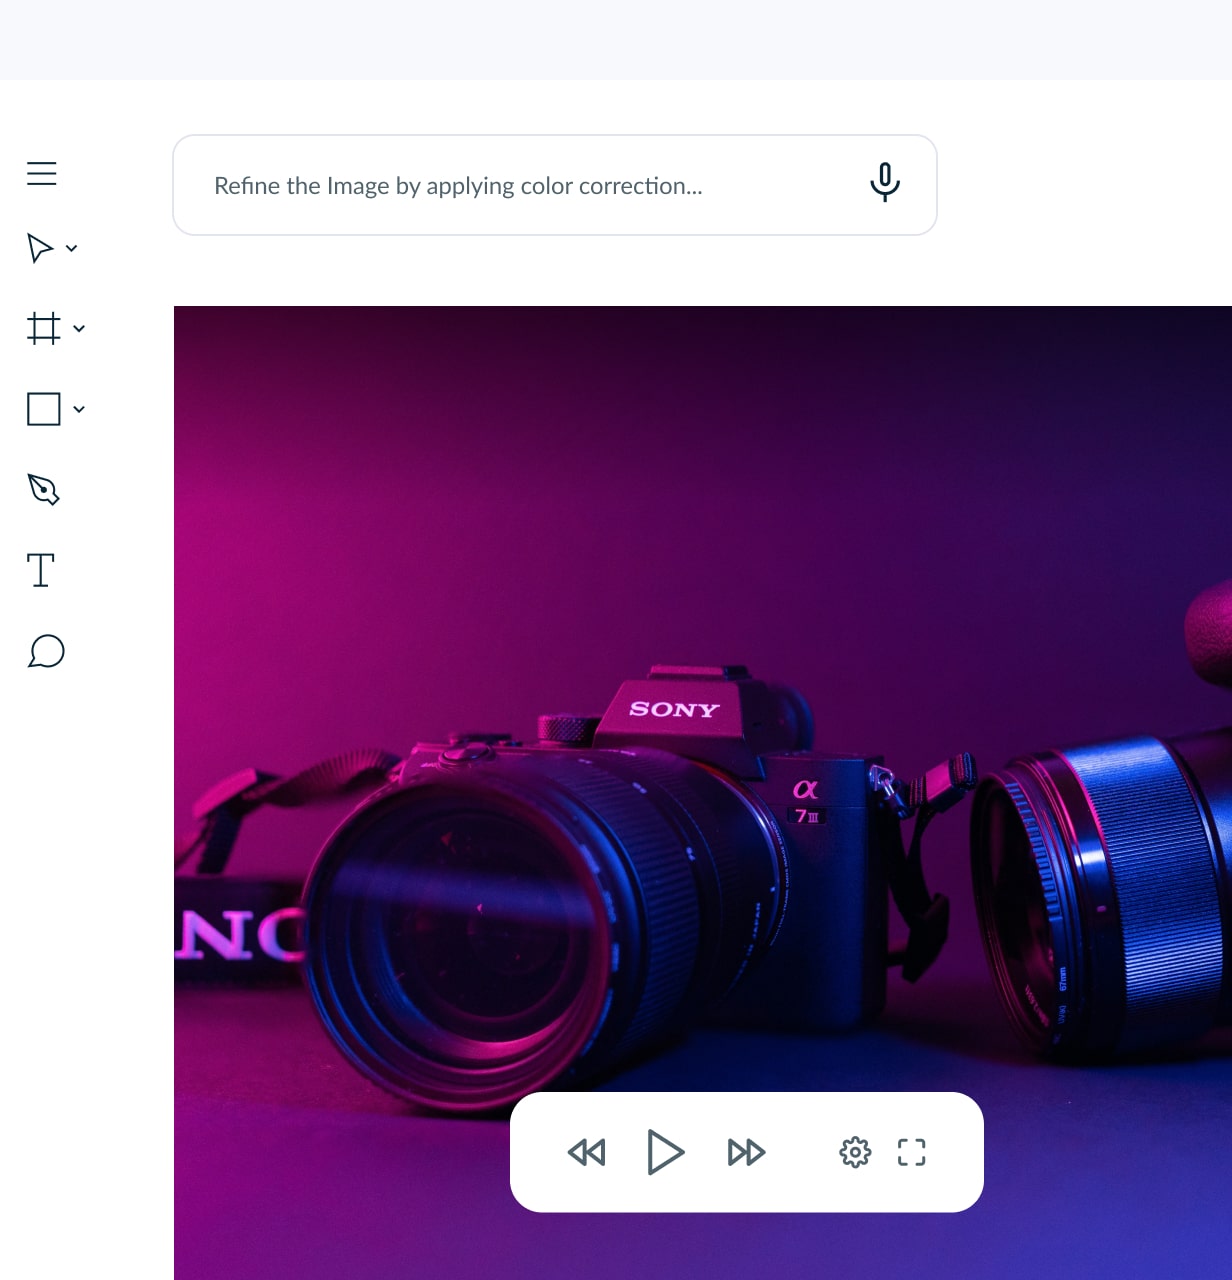Select the Pen tool
This screenshot has height=1280, width=1232.
pos(44,489)
